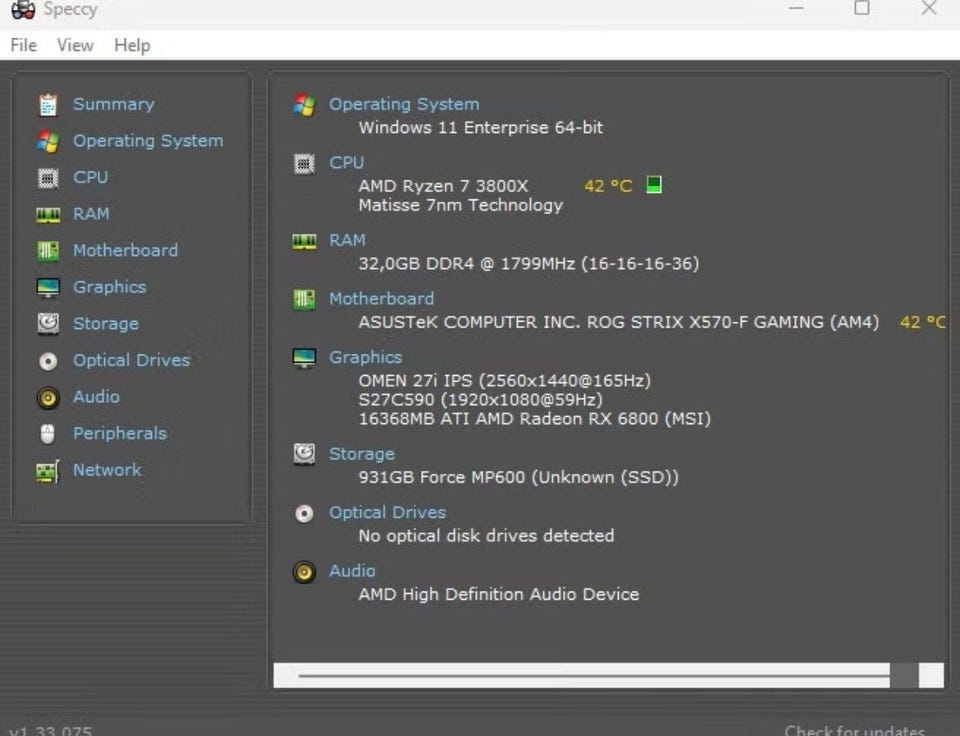This screenshot has height=736, width=960.
Task: Click the CPU chip icon in sidebar
Action: pyautogui.click(x=48, y=178)
